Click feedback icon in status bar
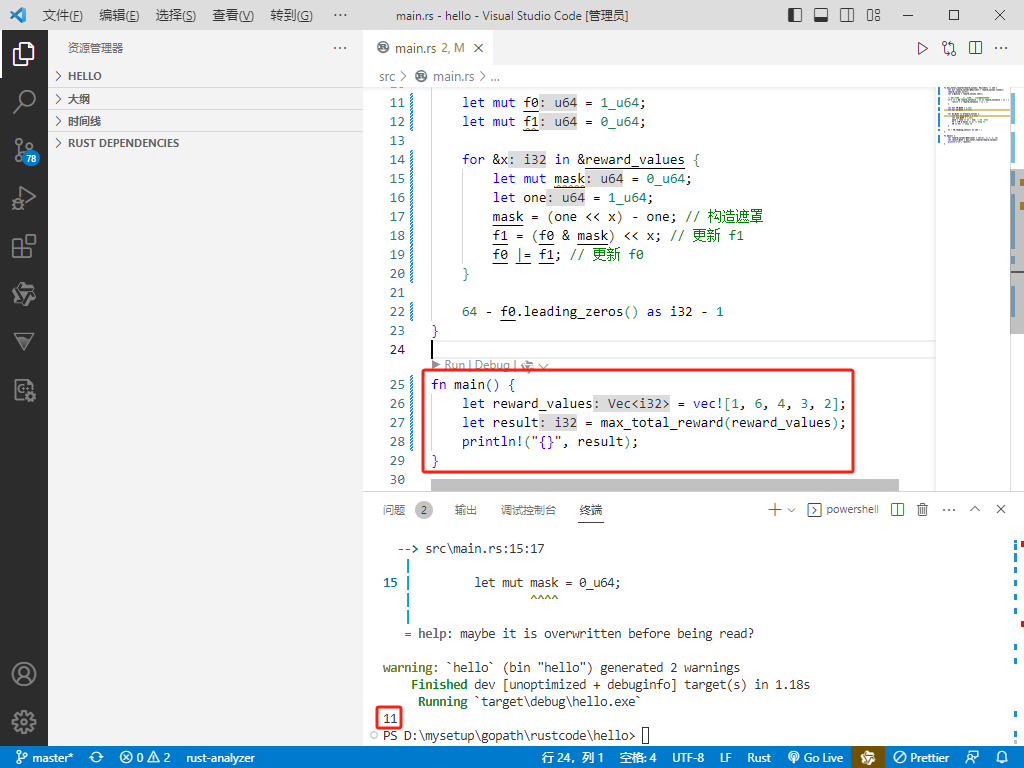 (x=972, y=758)
